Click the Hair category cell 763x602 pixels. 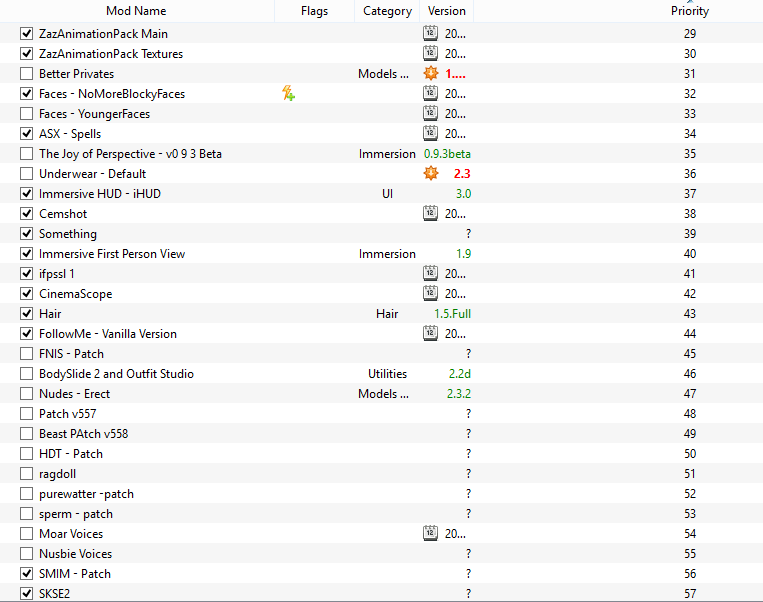387,314
